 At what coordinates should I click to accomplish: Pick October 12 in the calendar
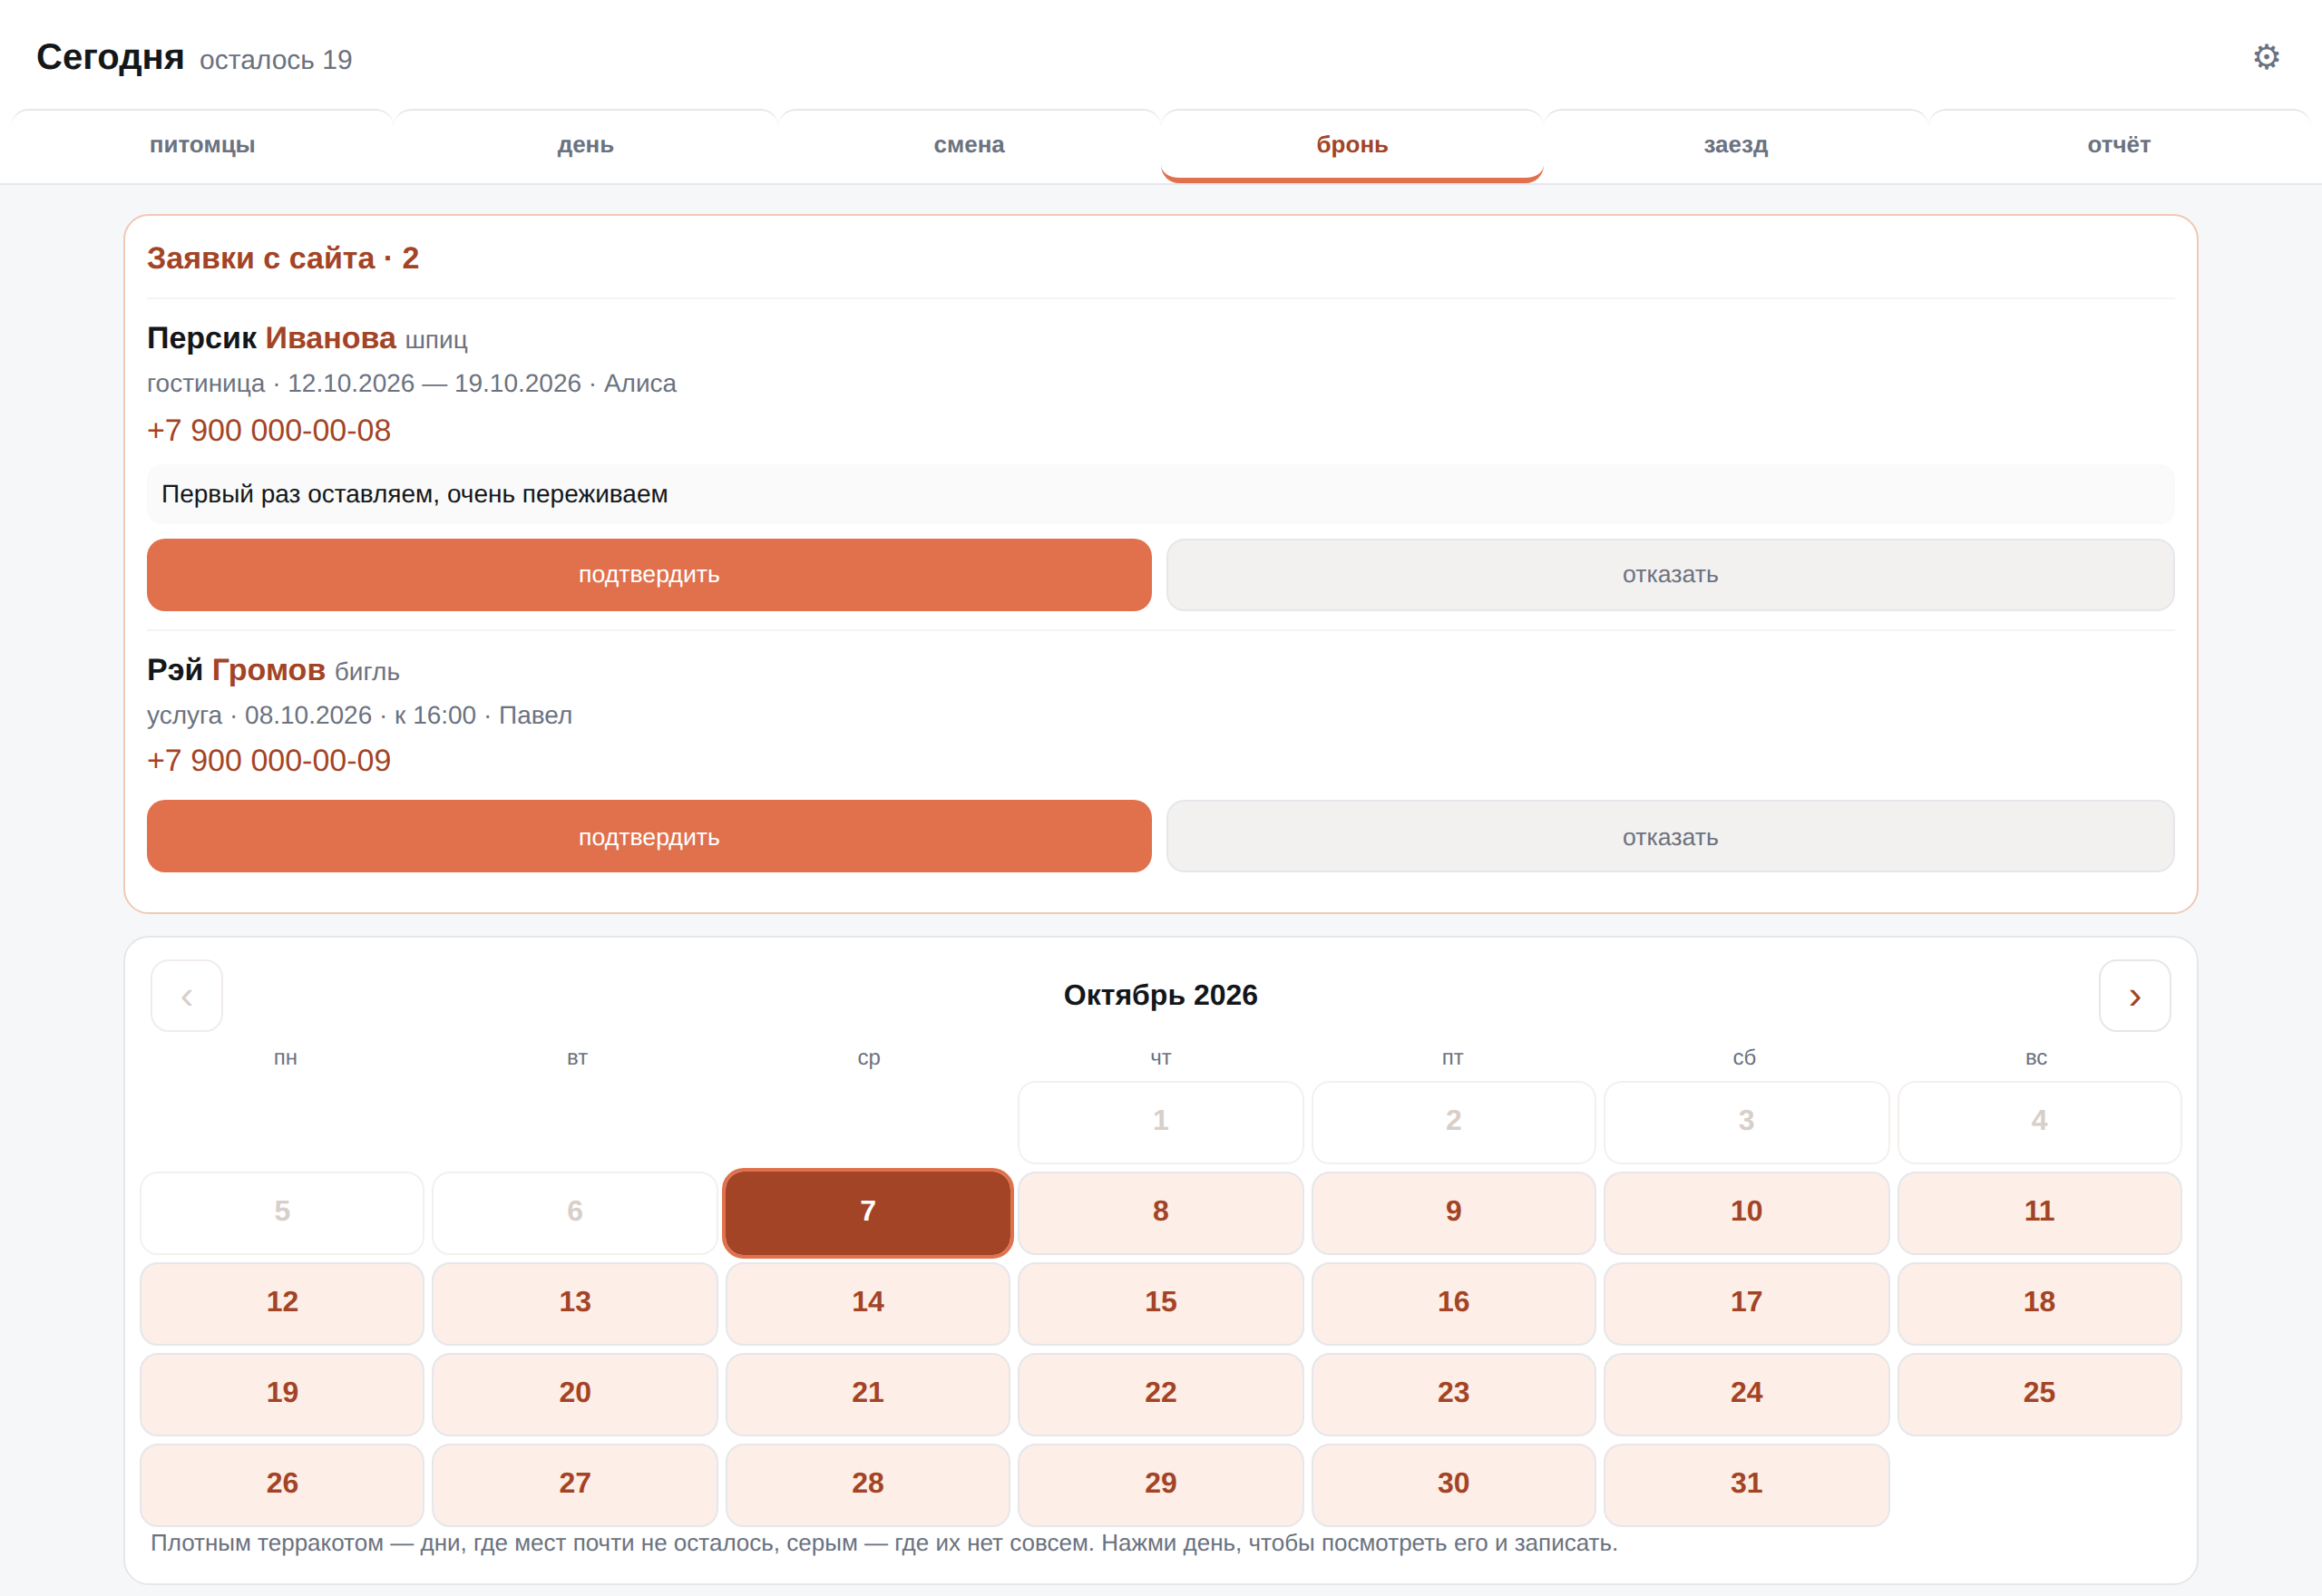coord(282,1302)
